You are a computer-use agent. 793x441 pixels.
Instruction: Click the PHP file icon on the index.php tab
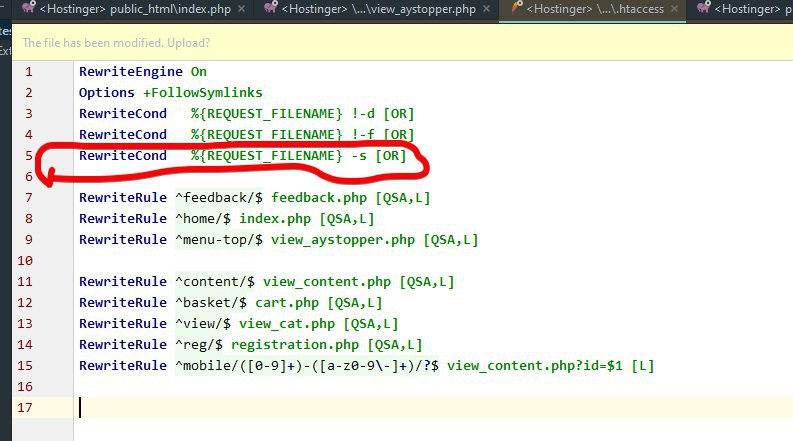point(29,8)
